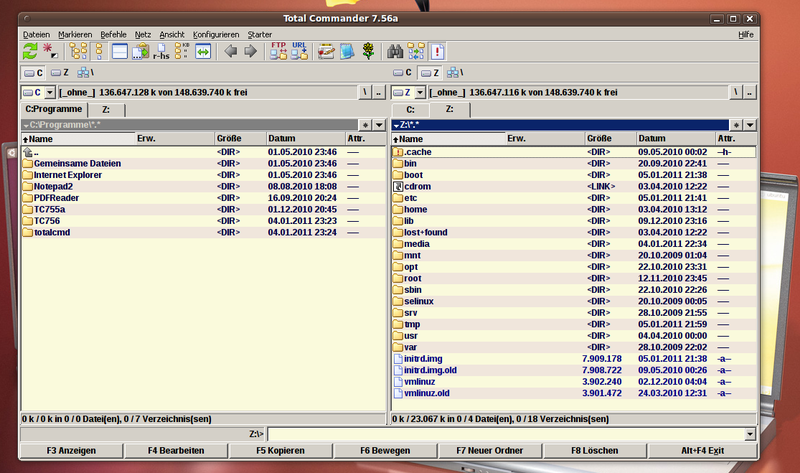
Task: Click F6 Bewegen button
Action: pyautogui.click(x=385, y=451)
